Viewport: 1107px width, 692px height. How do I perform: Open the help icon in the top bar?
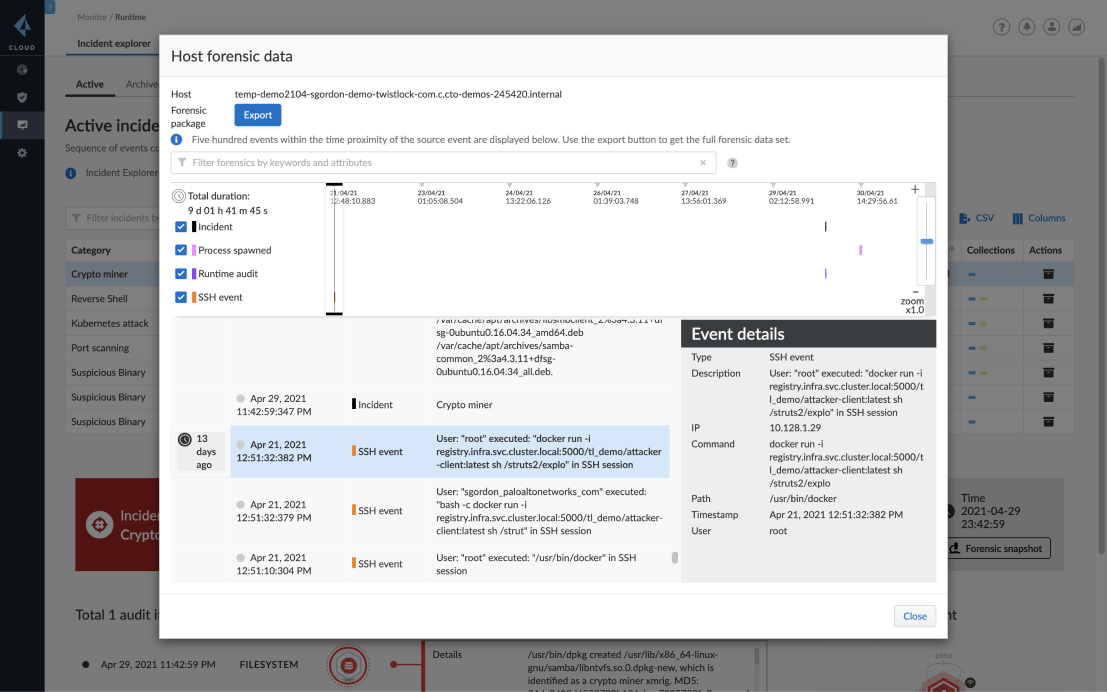1002,28
